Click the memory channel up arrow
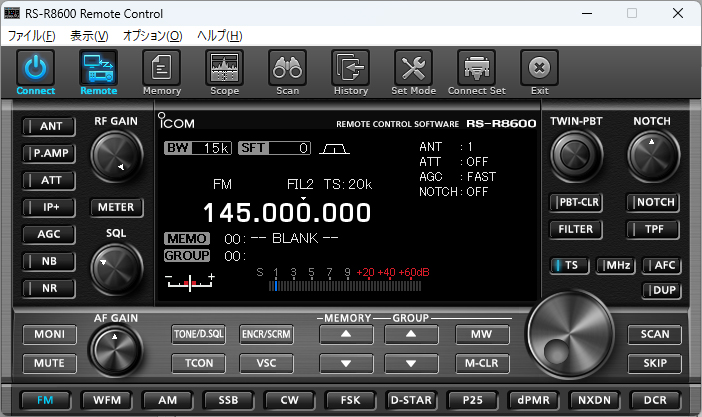Image resolution: width=702 pixels, height=417 pixels. pos(346,334)
